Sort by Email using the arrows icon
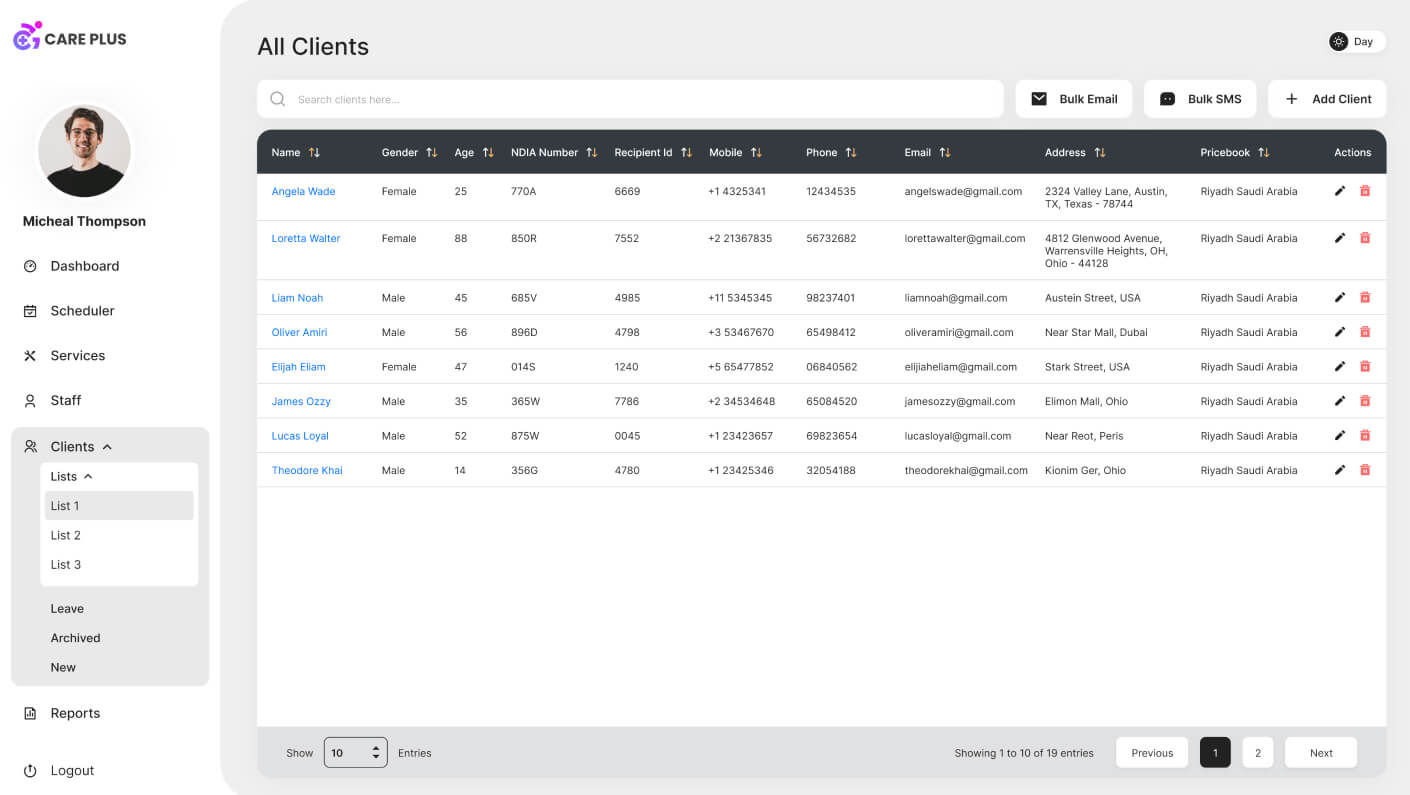 [x=945, y=152]
